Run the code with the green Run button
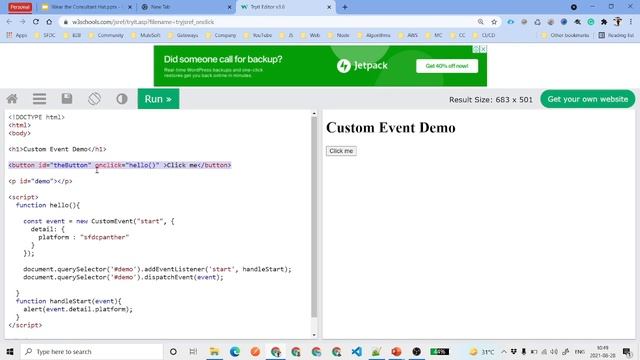 158,99
